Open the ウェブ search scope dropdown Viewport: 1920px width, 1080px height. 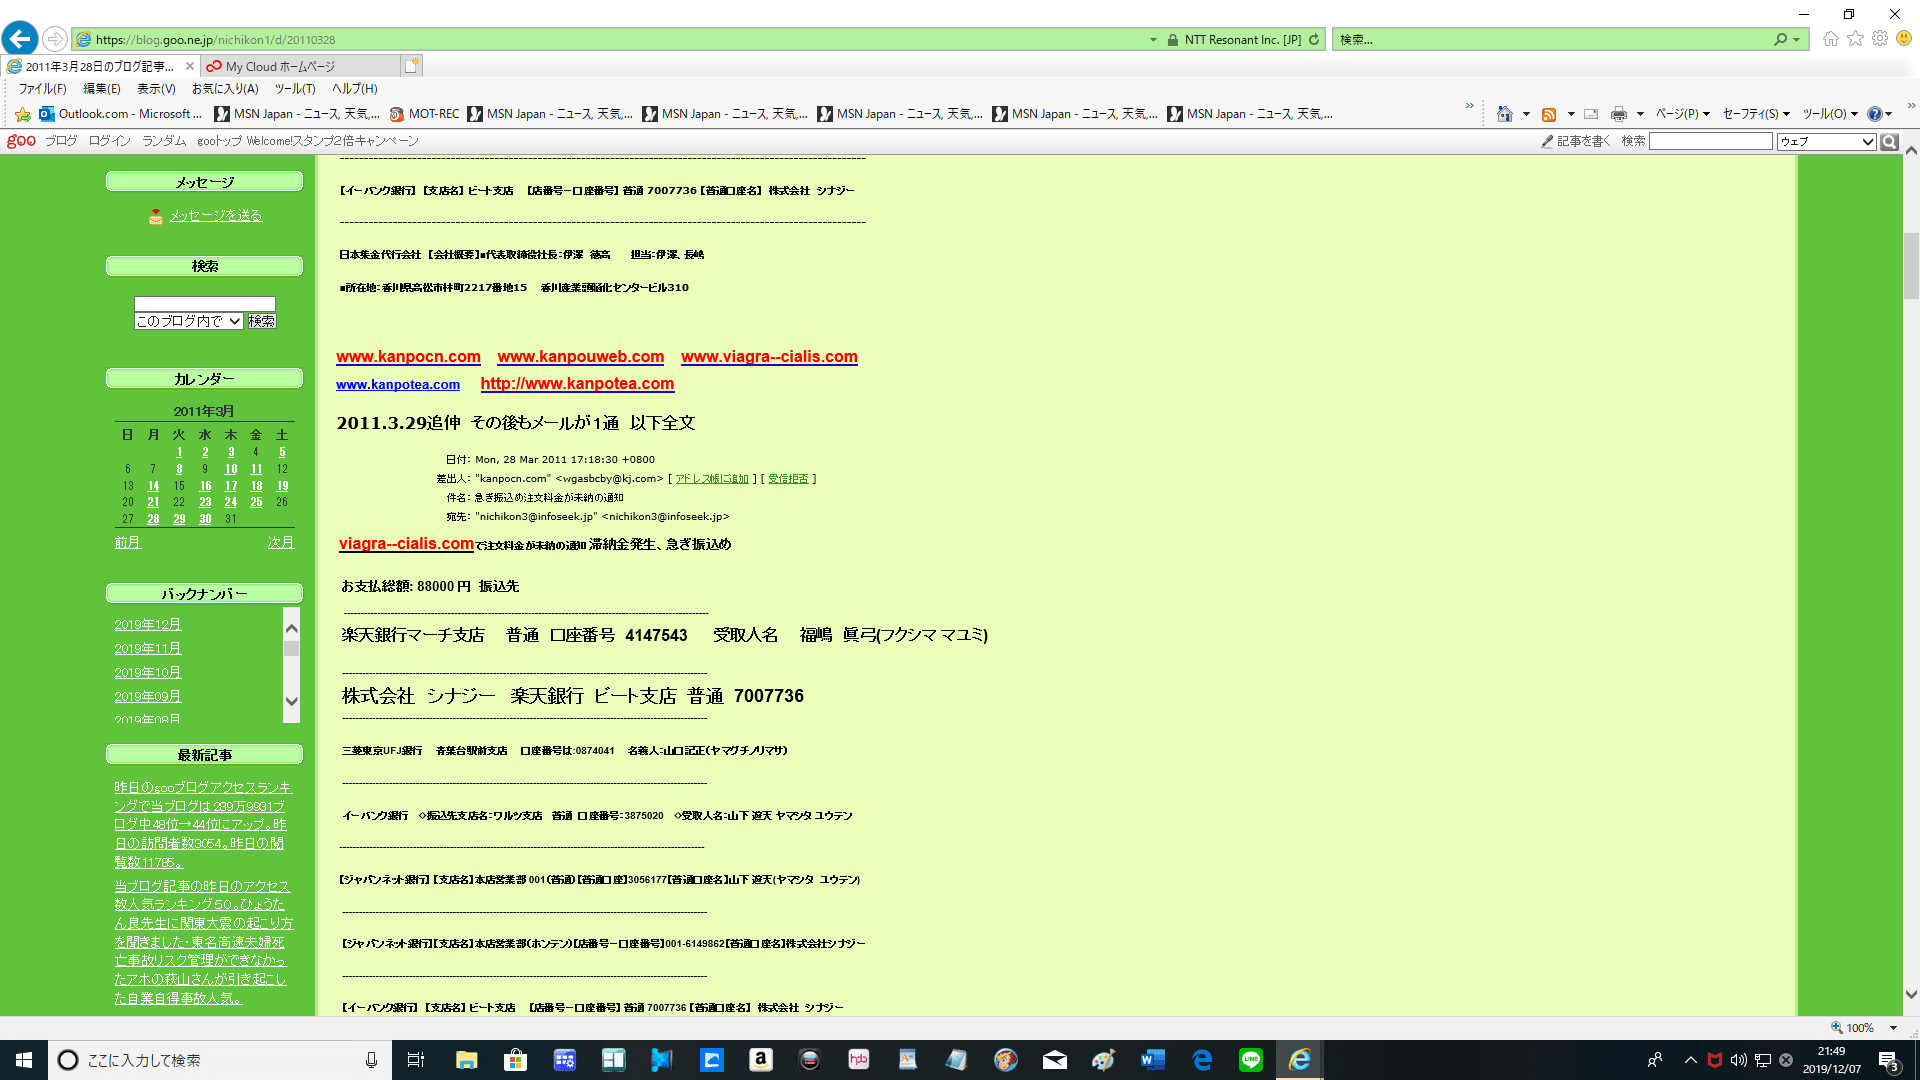click(1826, 142)
